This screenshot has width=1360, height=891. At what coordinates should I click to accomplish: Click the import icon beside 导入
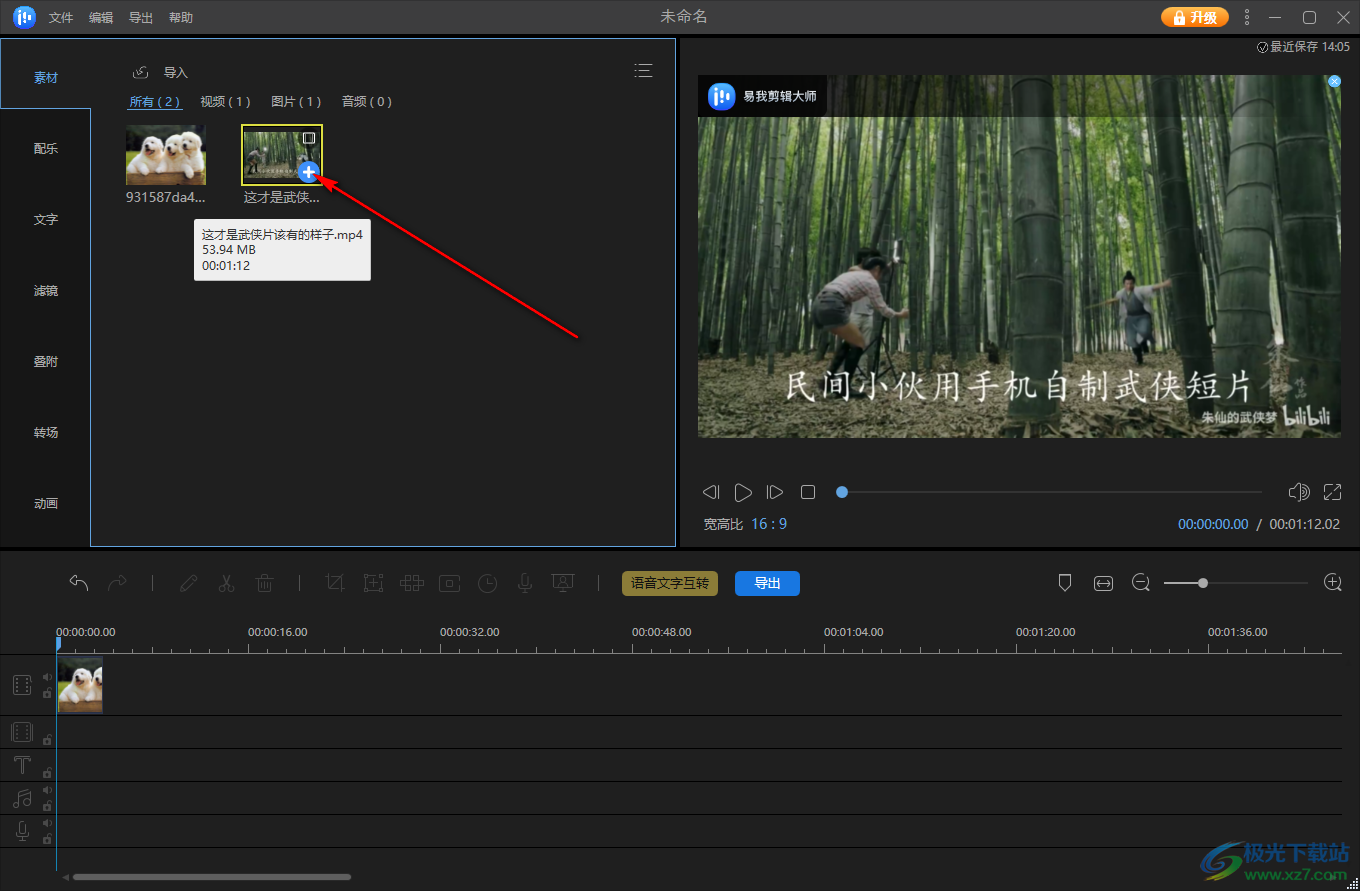[141, 72]
